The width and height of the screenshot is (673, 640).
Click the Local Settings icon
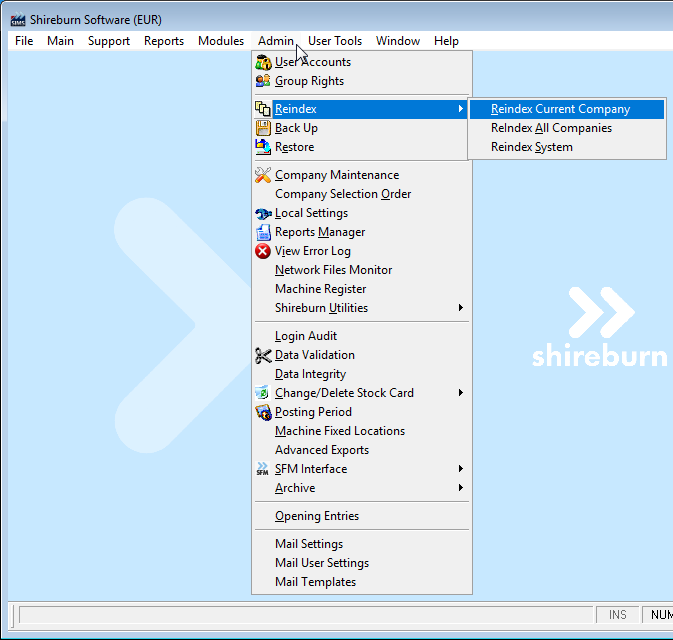pos(263,213)
